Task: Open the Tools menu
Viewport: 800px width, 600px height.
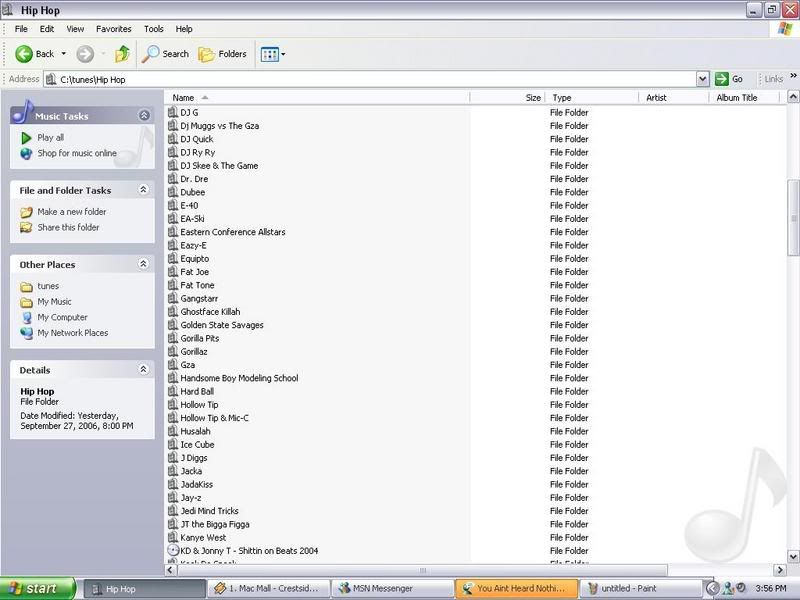Action: point(154,29)
